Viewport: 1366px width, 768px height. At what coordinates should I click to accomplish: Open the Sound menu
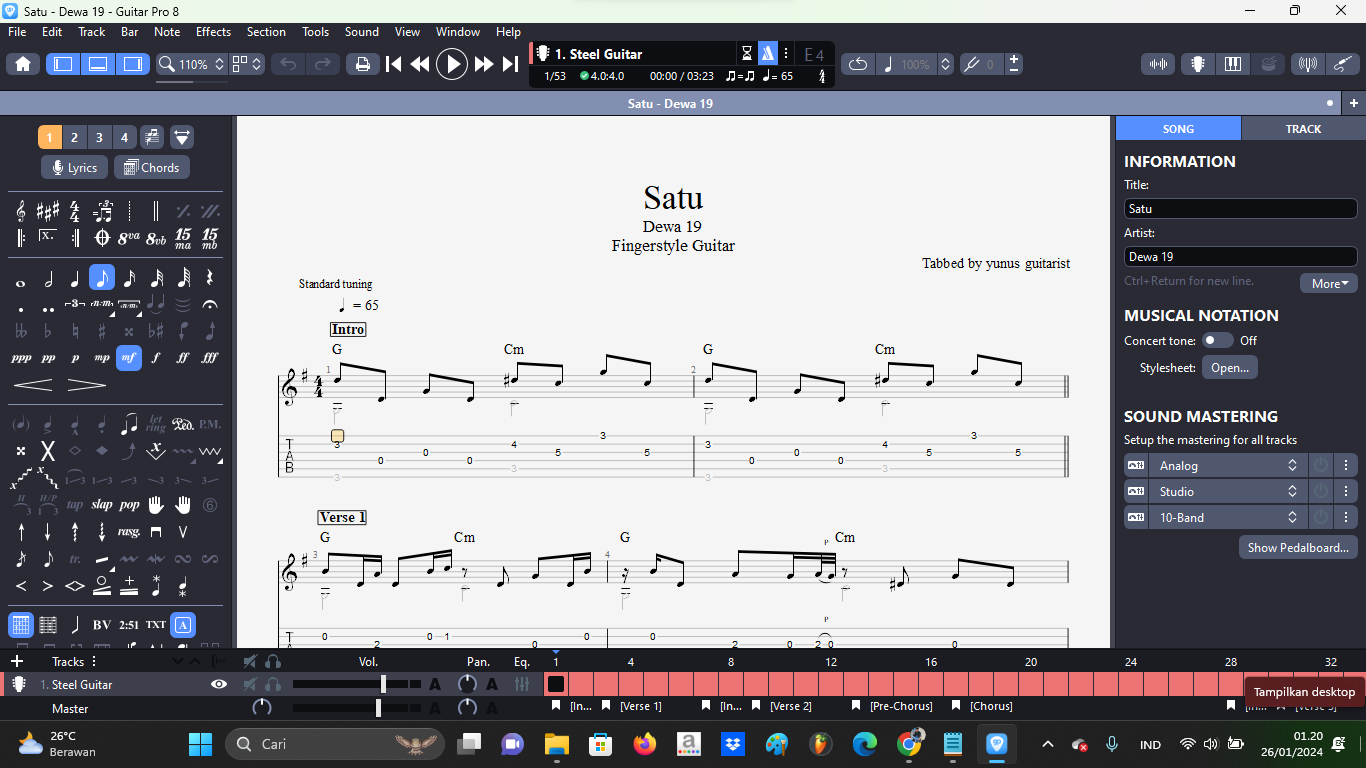362,32
